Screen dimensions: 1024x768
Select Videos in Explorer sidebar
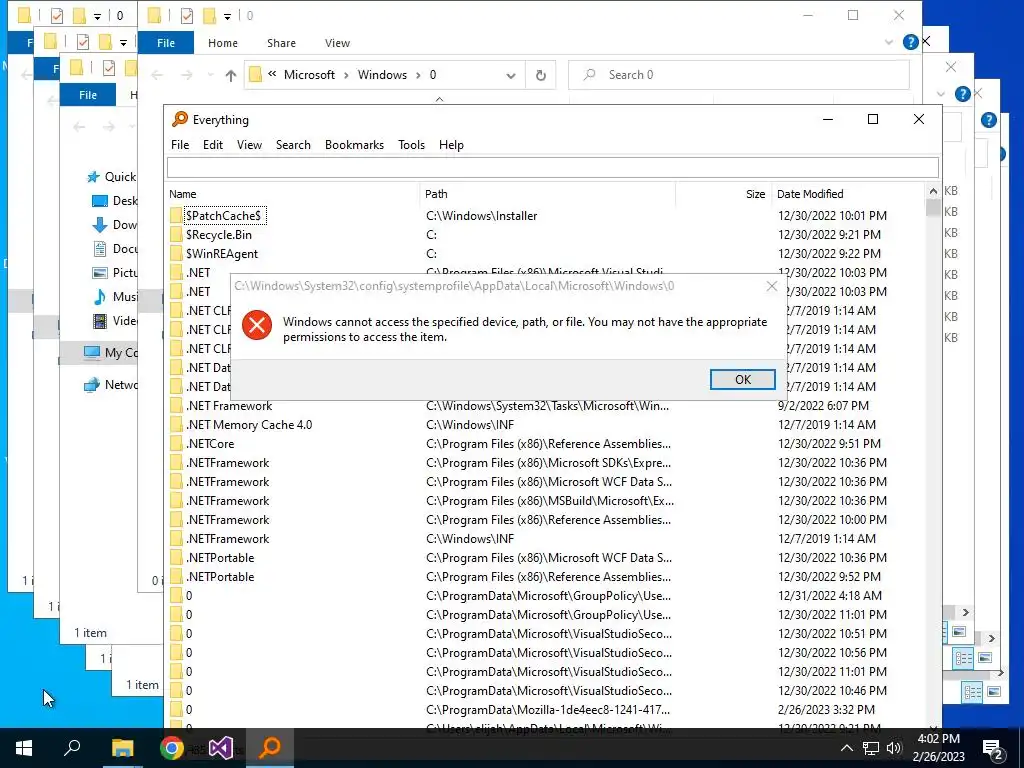click(115, 321)
